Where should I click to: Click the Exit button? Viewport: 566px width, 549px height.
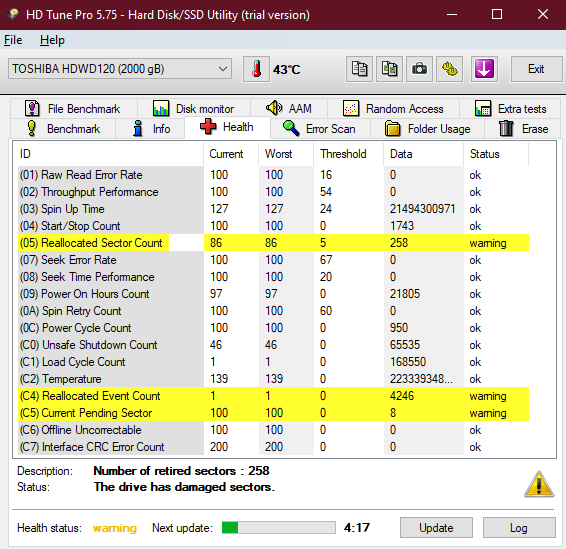536,69
